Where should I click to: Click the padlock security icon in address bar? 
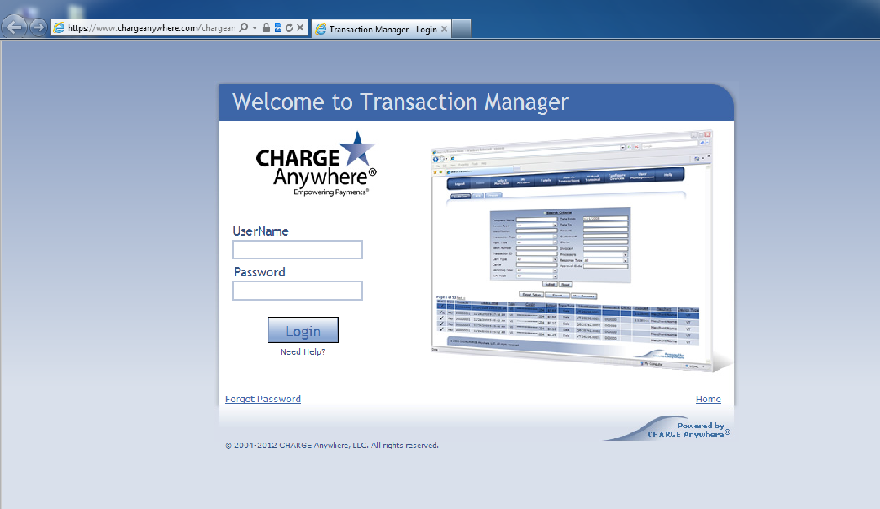[266, 29]
